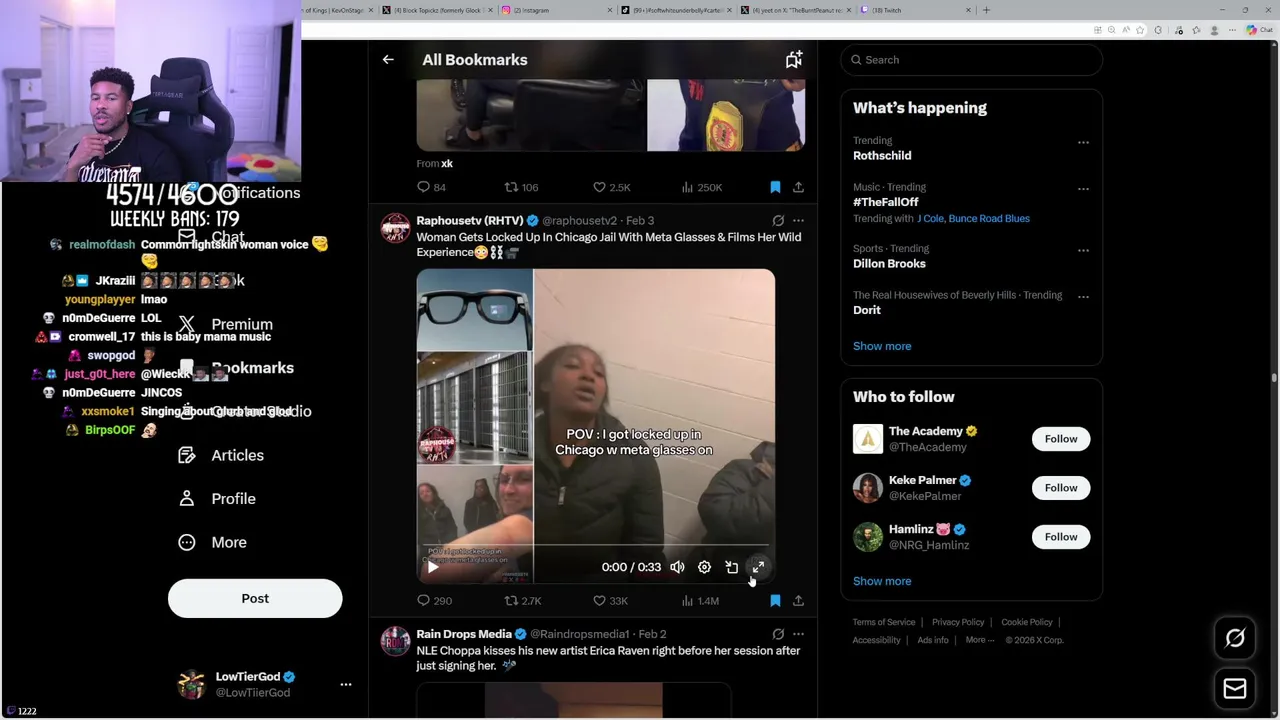The height and width of the screenshot is (720, 1280).
Task: Mute the video volume
Action: [677, 567]
